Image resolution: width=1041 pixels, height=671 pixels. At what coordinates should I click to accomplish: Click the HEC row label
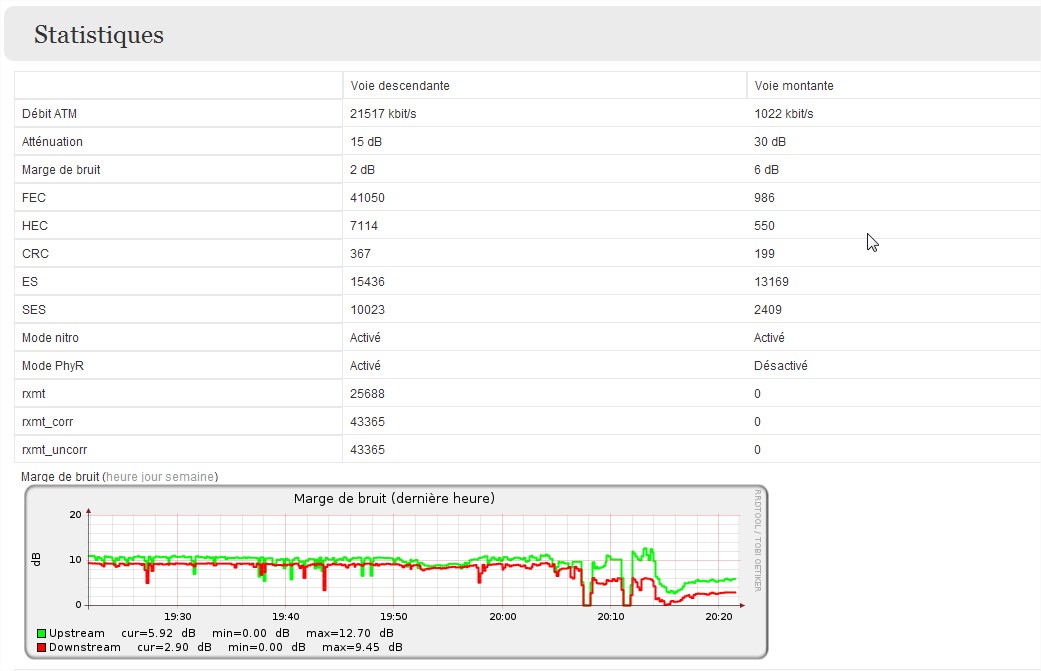point(33,225)
